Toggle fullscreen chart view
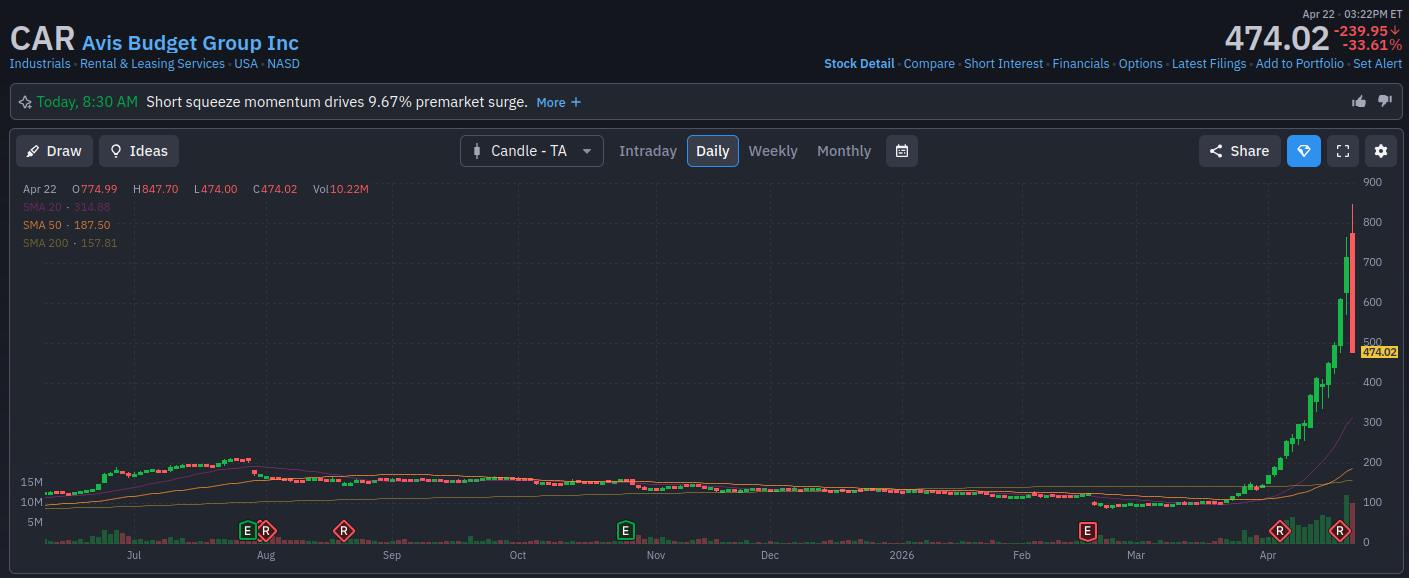This screenshot has height=578, width=1409. point(1343,151)
